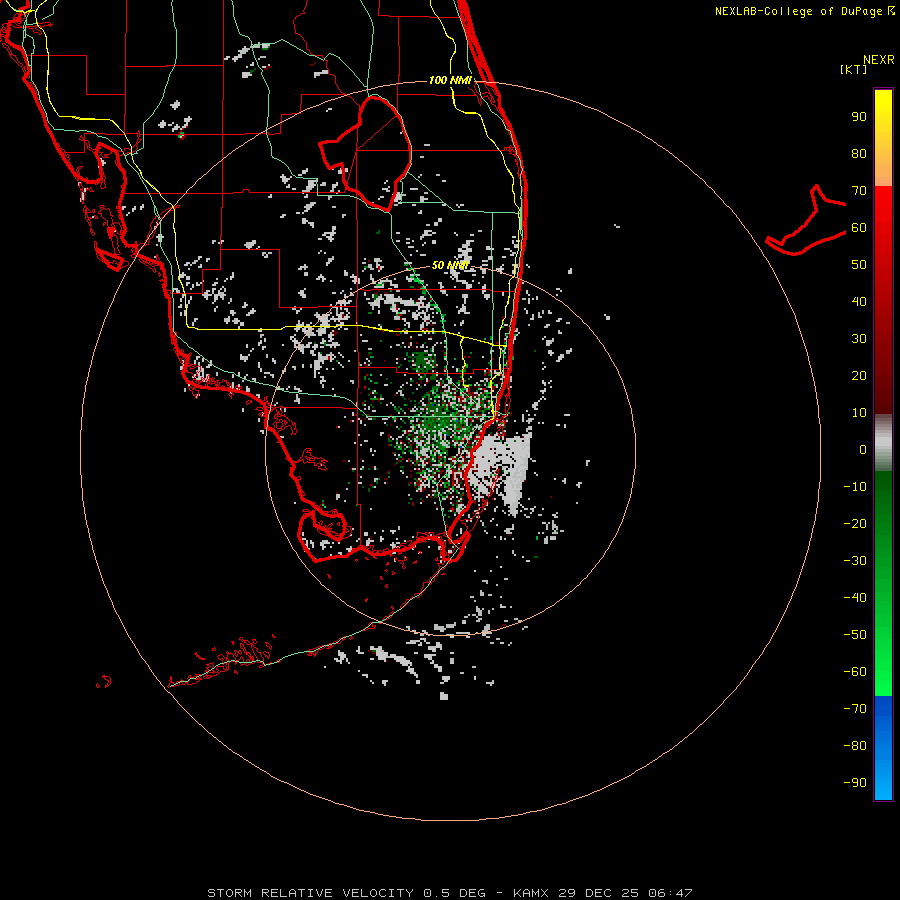
Task: Click the positive 70 scale label
Action: tap(859, 191)
